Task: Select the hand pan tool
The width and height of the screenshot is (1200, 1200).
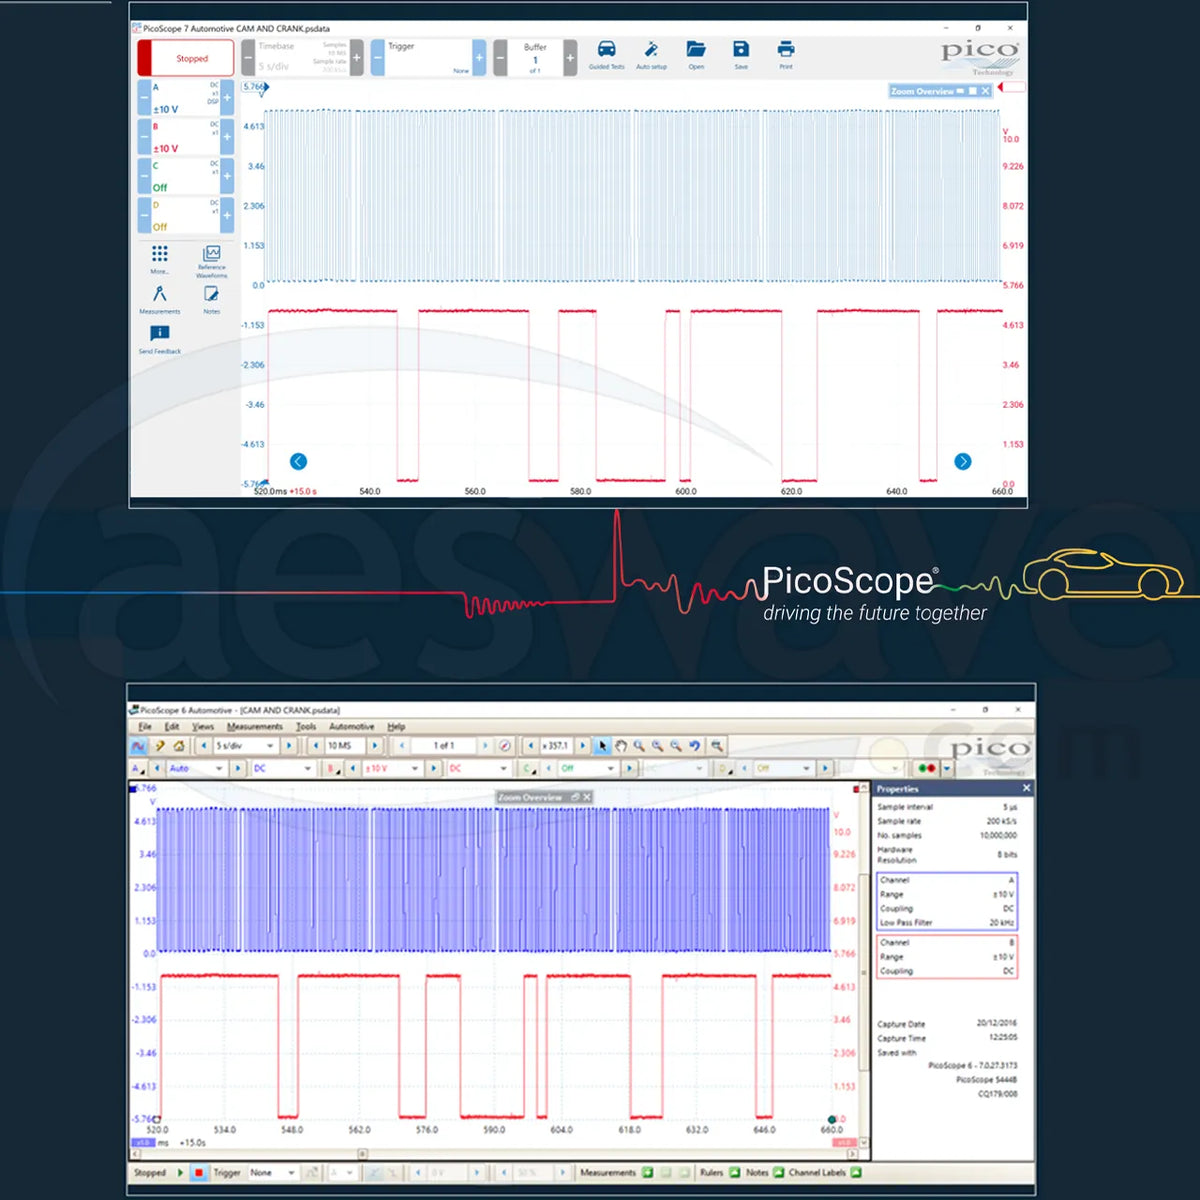Action: point(620,746)
